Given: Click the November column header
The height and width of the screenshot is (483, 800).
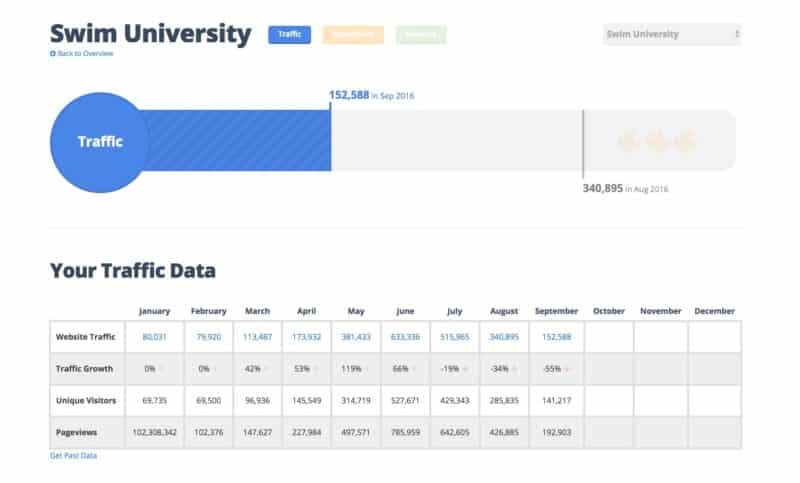Looking at the screenshot, I should pos(661,311).
